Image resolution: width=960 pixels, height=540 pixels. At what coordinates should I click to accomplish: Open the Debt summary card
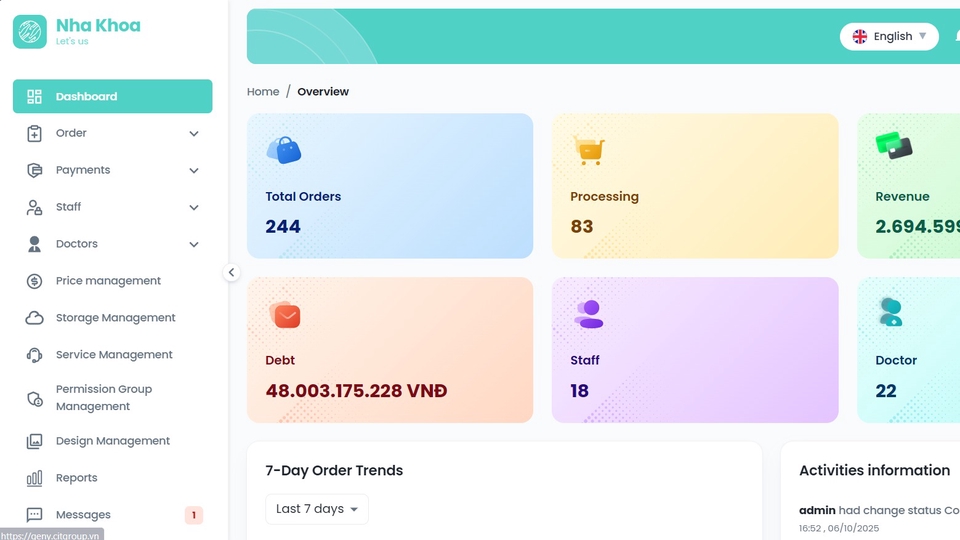[390, 350]
